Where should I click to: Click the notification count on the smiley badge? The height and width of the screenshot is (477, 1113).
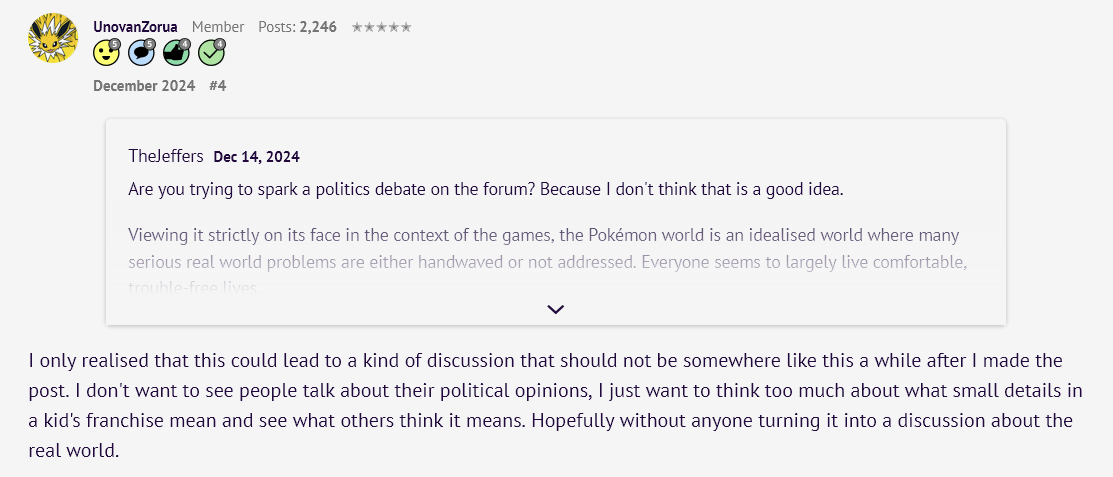pyautogui.click(x=115, y=44)
